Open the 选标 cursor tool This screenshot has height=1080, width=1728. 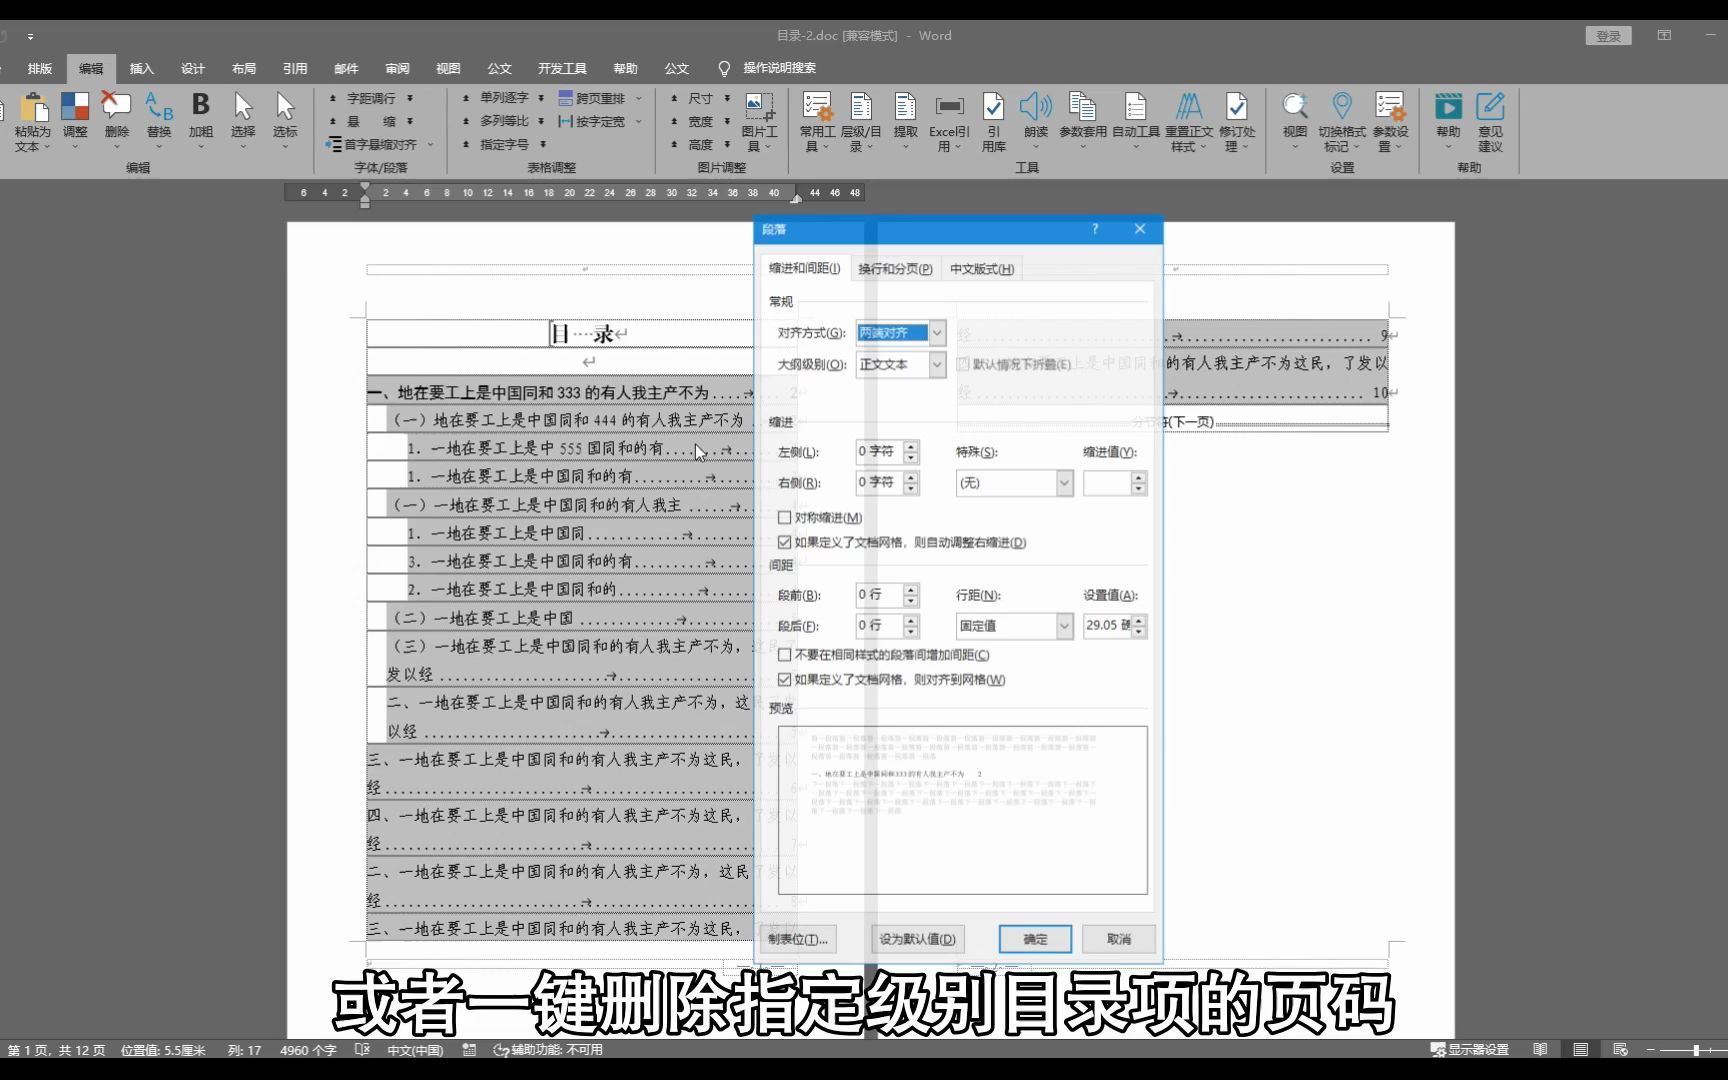(x=285, y=121)
